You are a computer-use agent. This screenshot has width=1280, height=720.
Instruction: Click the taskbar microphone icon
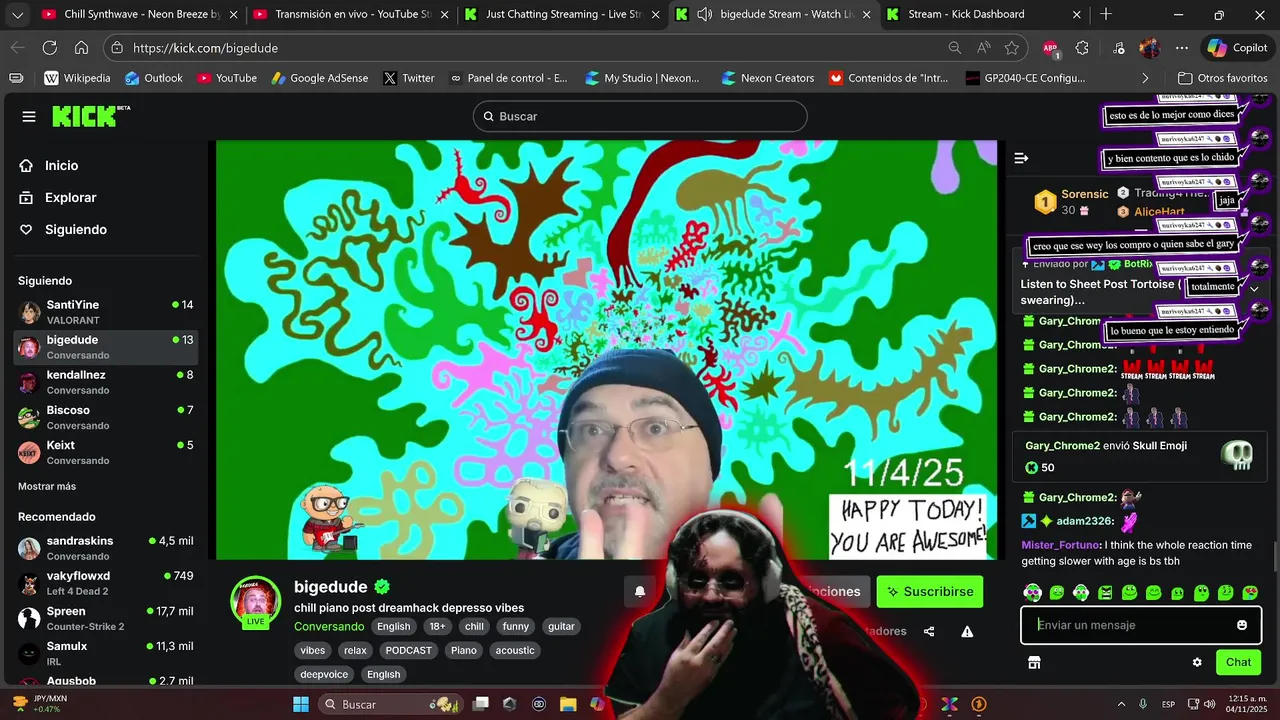(1143, 704)
